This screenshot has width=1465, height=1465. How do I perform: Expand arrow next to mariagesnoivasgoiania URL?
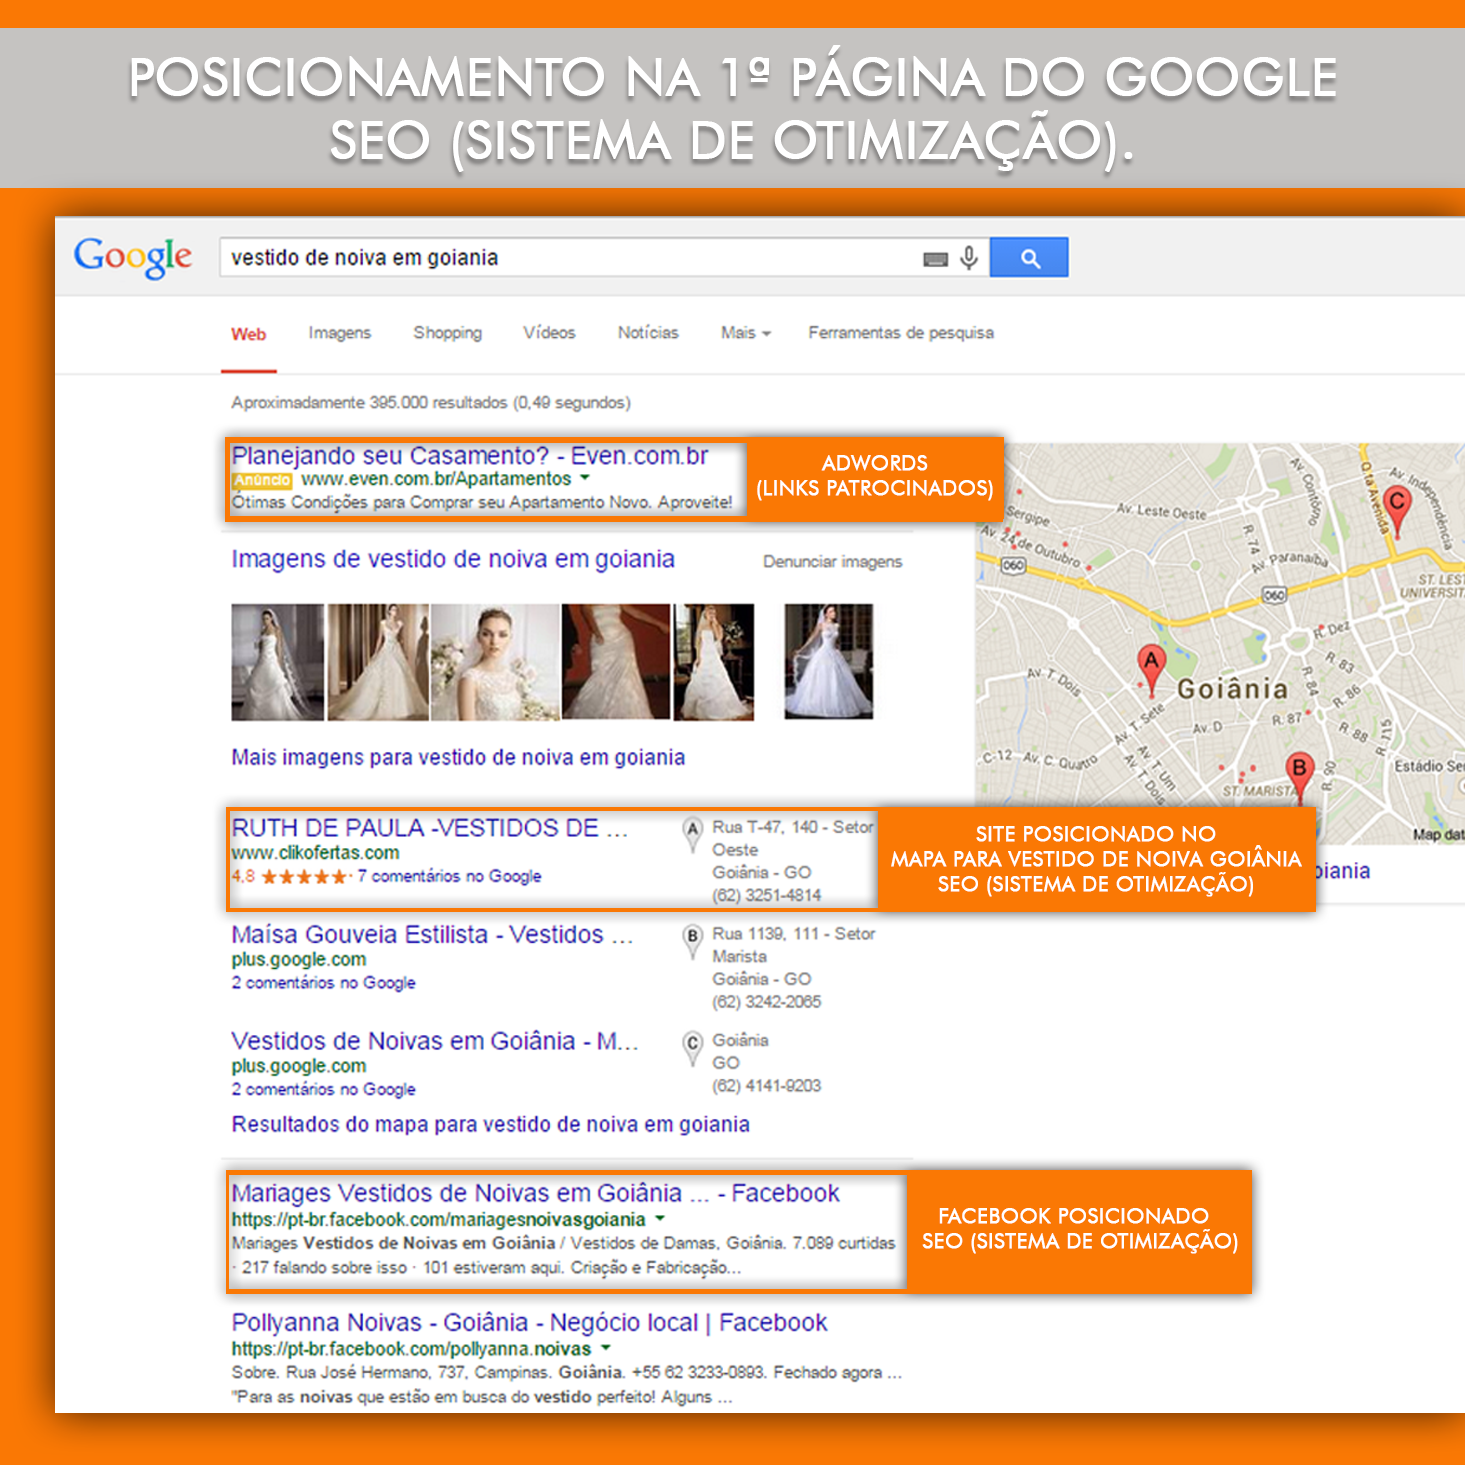click(660, 1219)
